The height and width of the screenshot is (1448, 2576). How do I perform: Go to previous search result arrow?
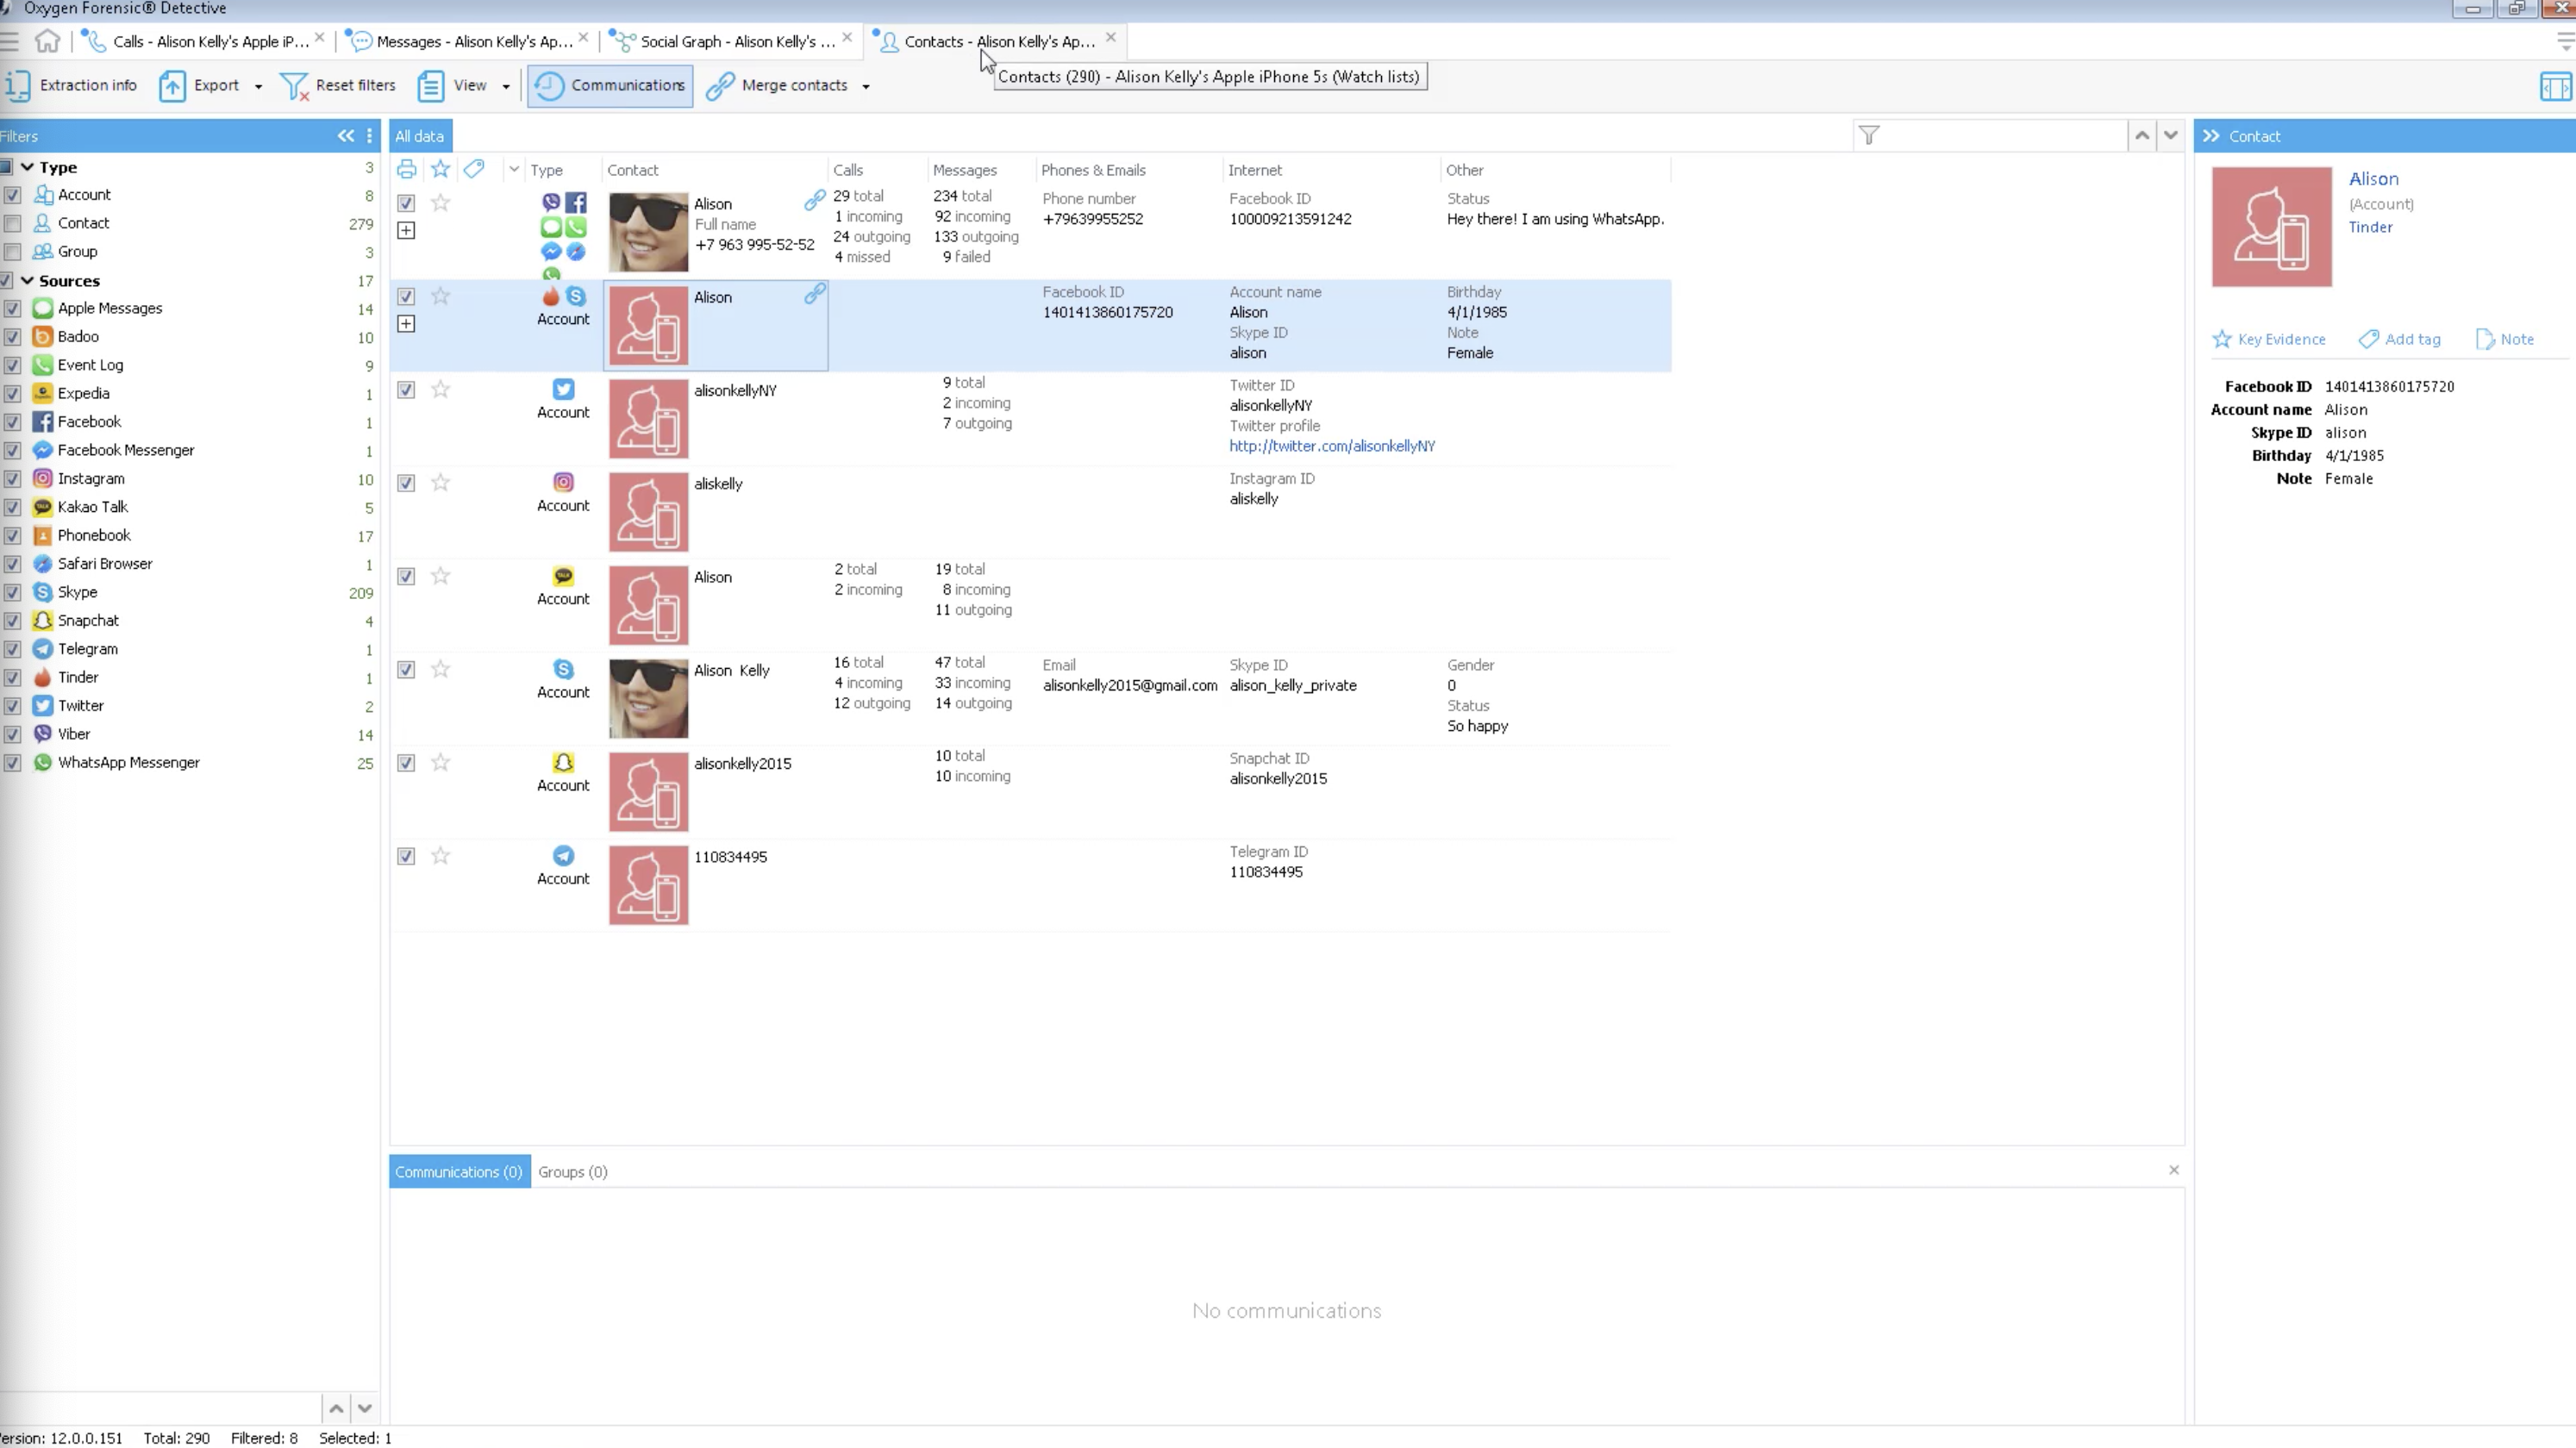tap(2142, 135)
